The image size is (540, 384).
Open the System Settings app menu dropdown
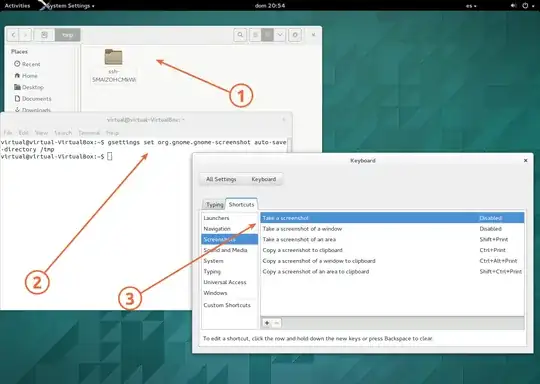pyautogui.click(x=70, y=6)
